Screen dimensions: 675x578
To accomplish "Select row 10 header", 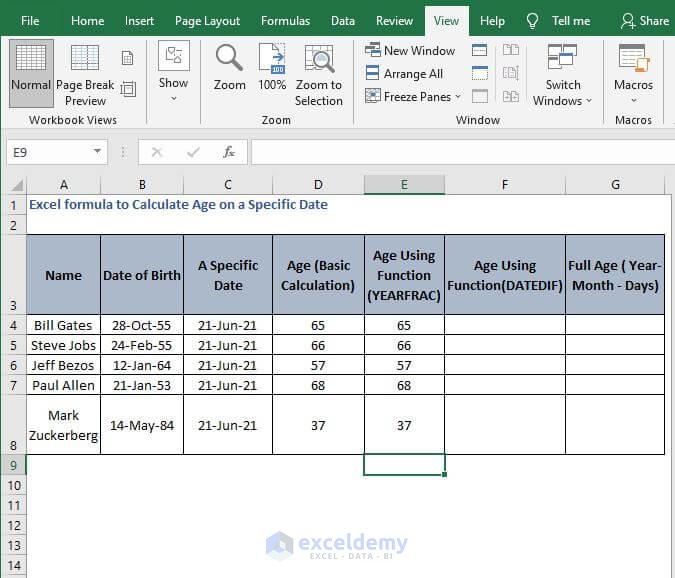I will click(13, 485).
